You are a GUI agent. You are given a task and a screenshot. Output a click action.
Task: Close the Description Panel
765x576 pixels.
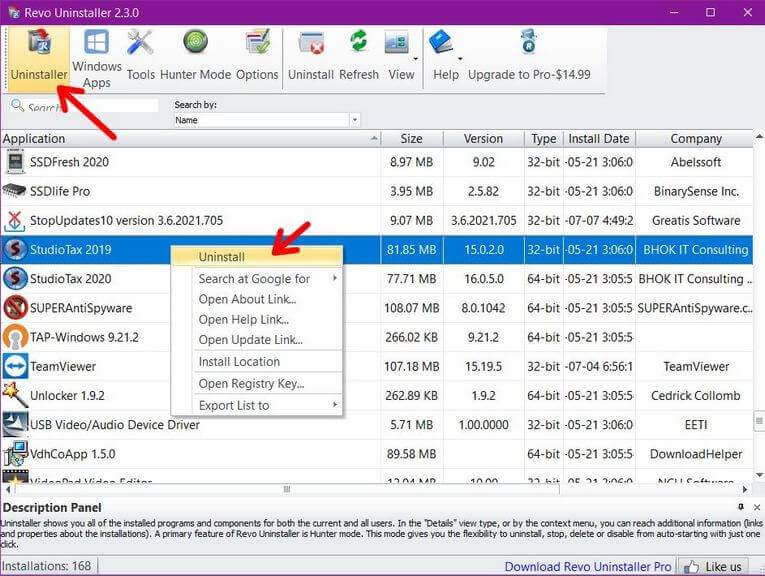click(x=757, y=507)
